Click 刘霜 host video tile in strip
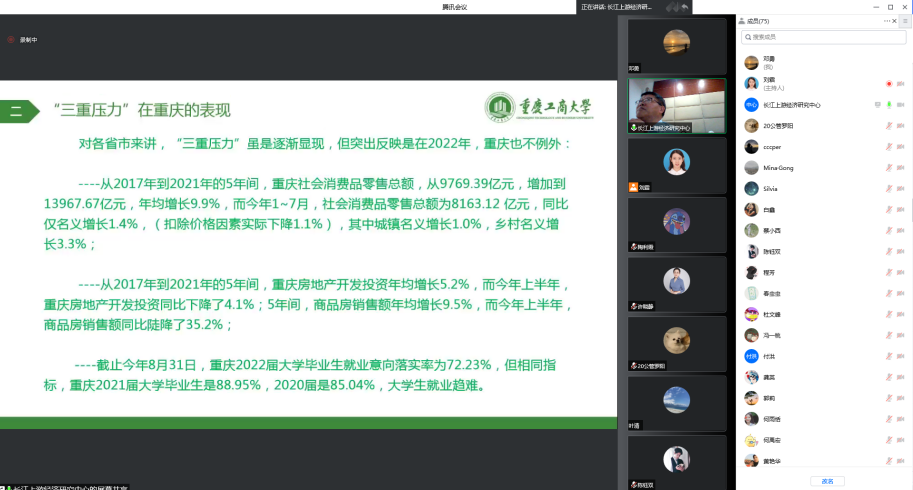 click(676, 166)
